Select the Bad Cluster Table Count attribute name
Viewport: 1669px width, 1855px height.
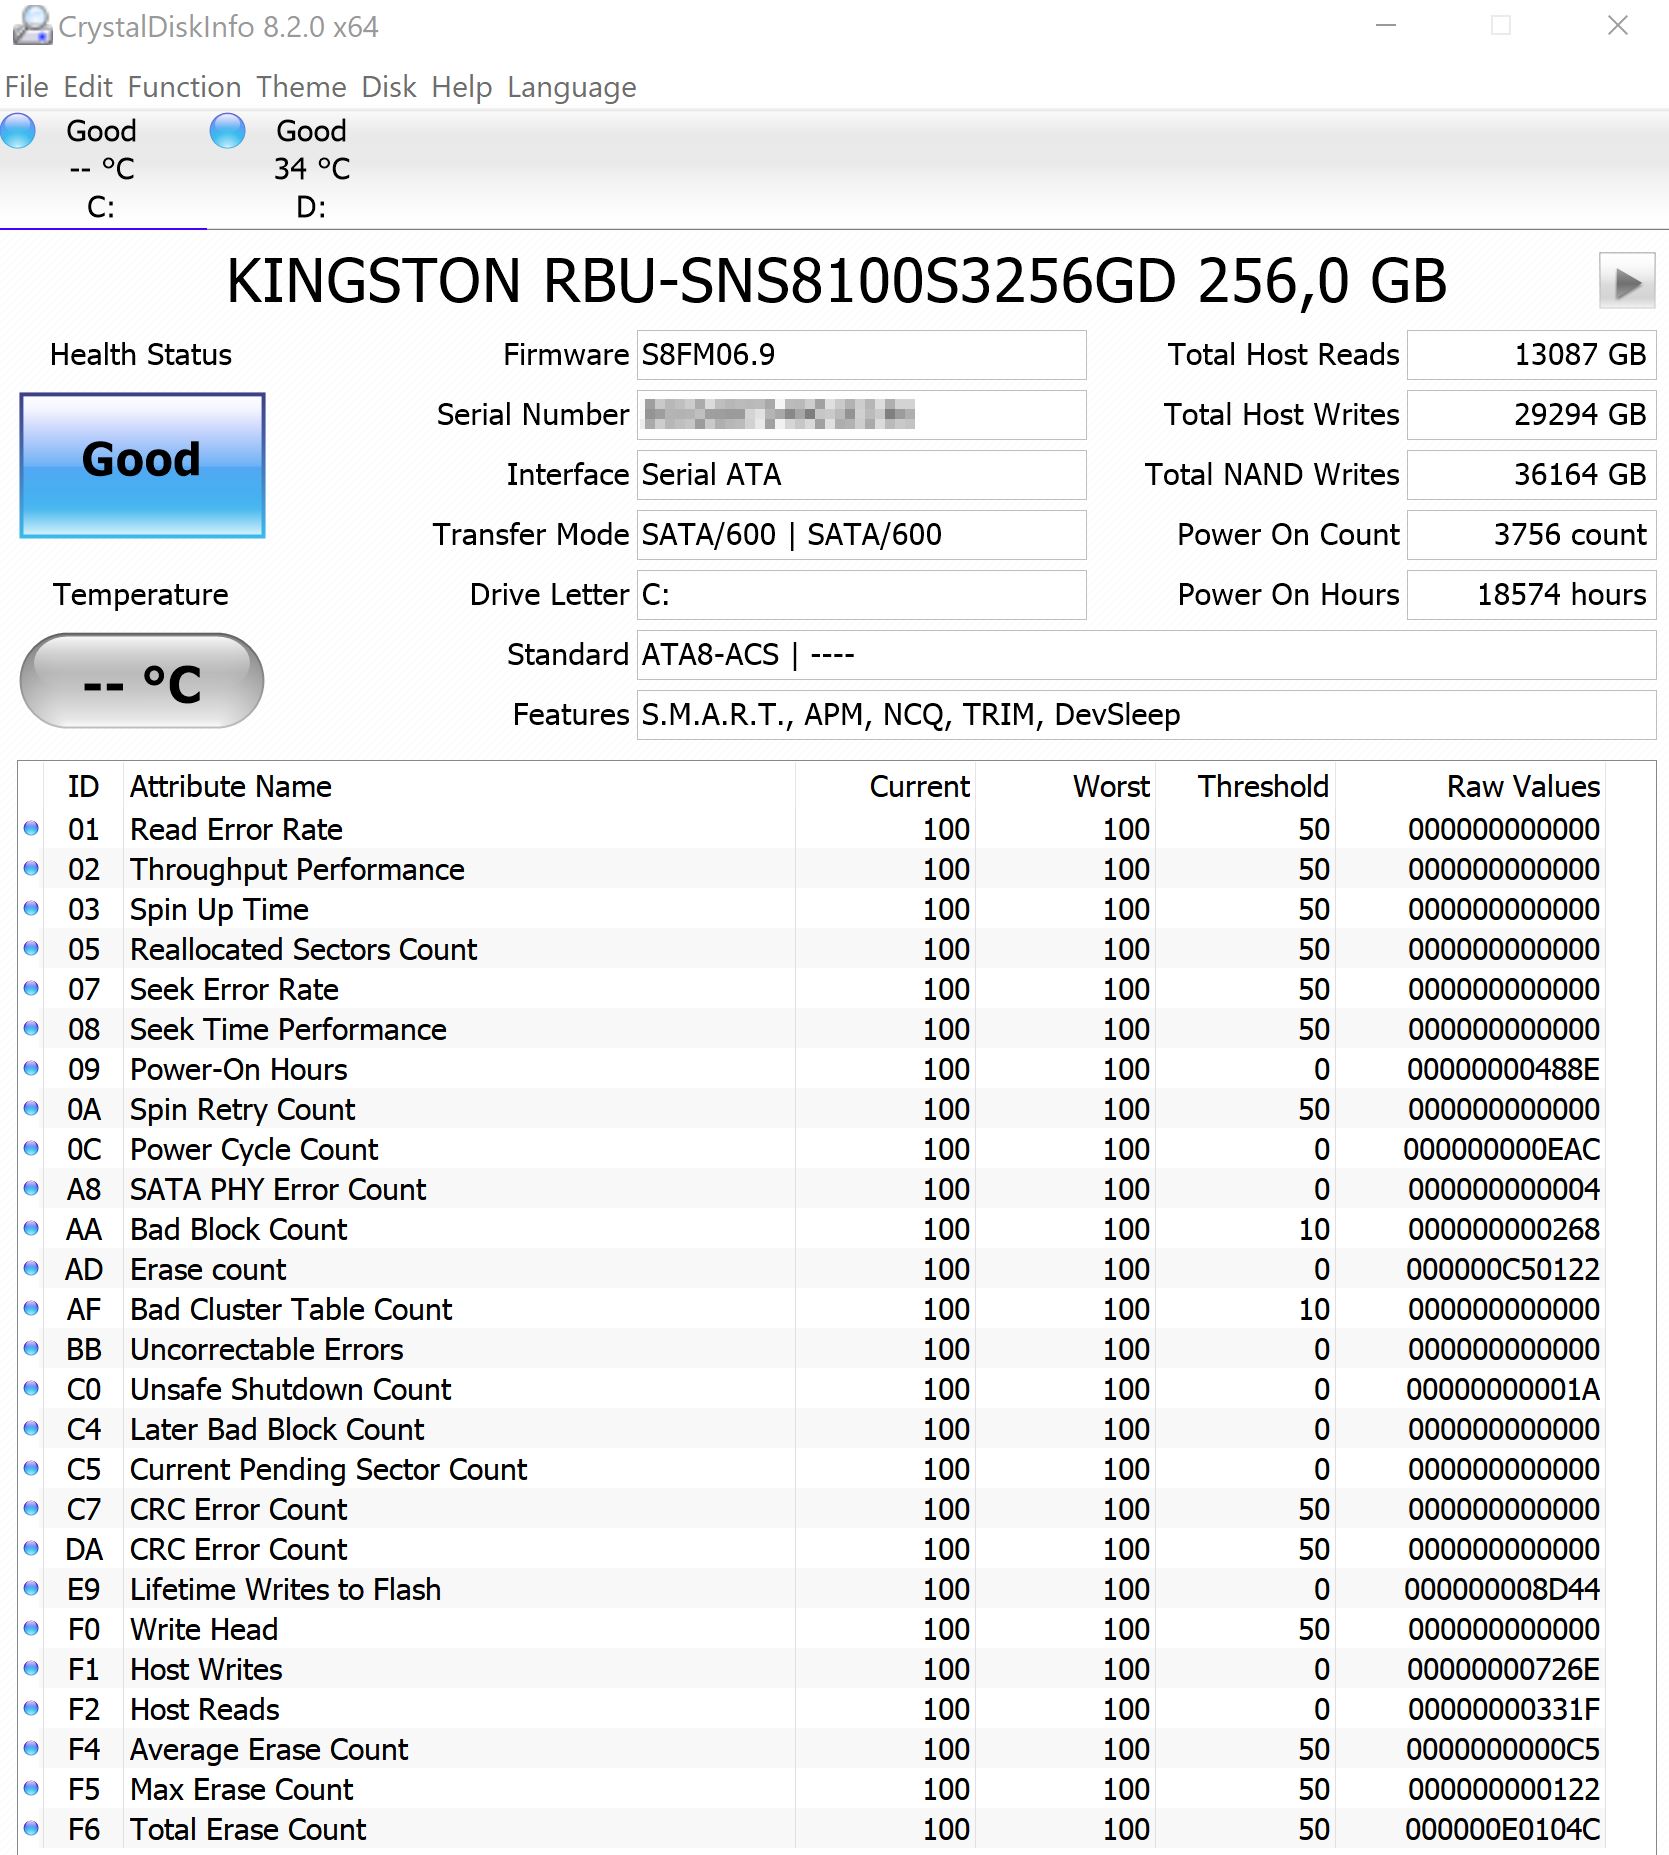point(291,1309)
